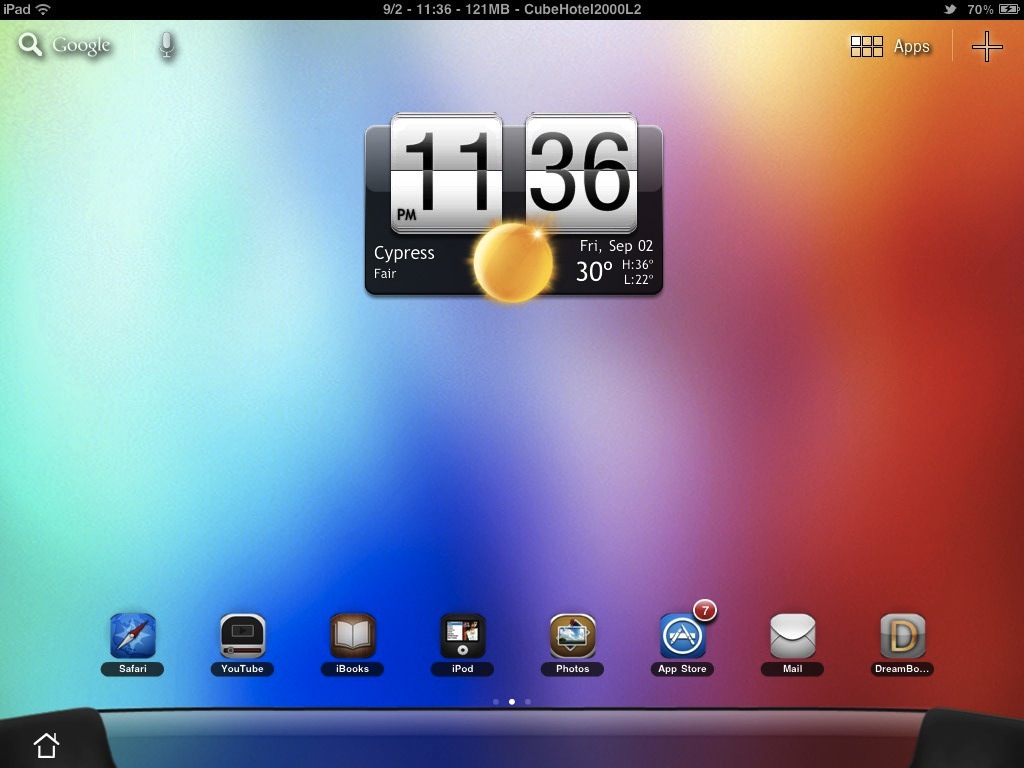Open the iBooks app
Viewport: 1024px width, 768px height.
[353, 636]
